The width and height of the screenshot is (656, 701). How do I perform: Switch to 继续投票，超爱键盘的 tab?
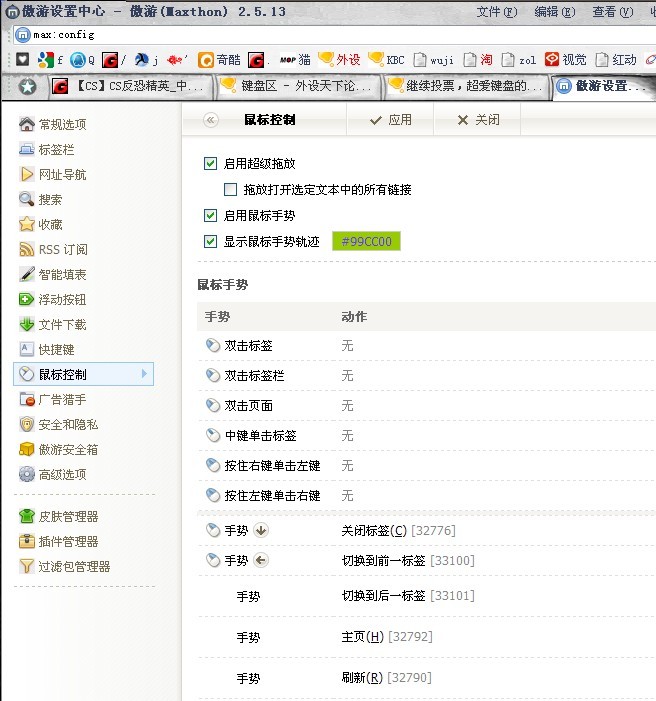[x=466, y=86]
